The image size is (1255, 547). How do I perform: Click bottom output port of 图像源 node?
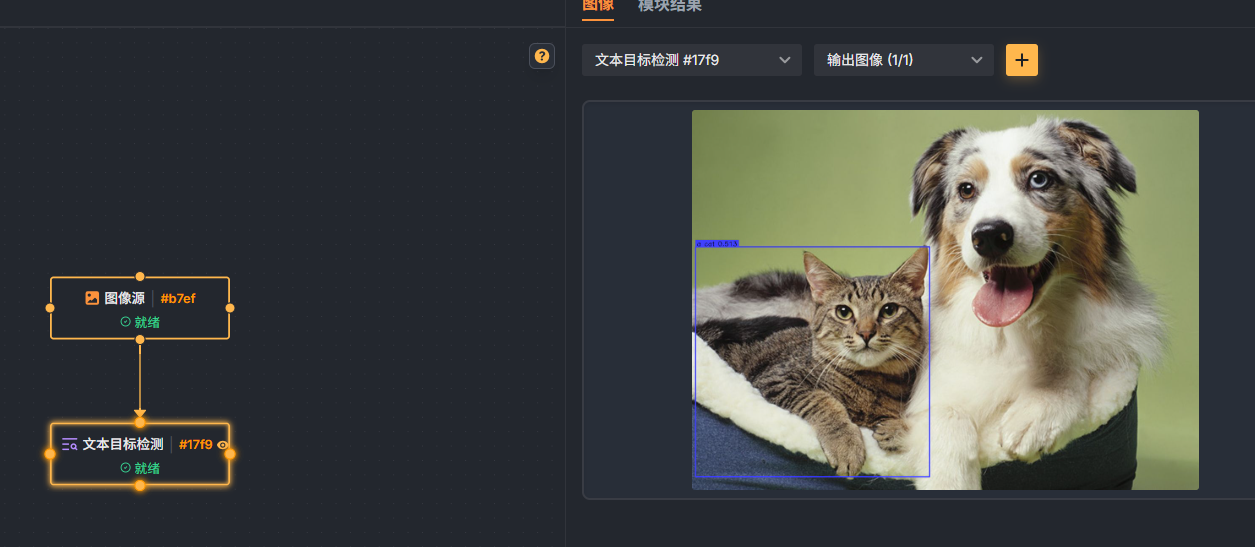coord(140,340)
